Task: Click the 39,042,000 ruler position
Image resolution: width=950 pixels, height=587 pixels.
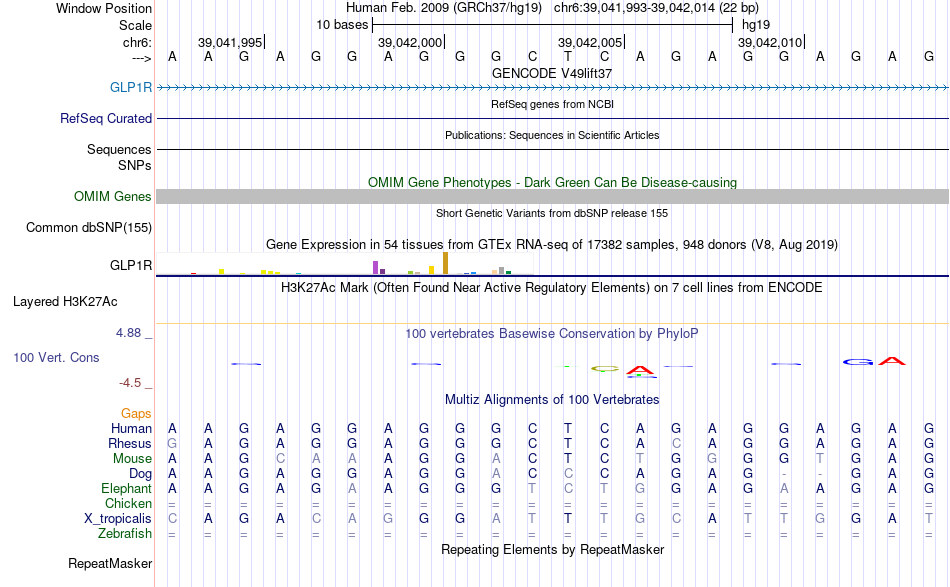Action: click(410, 42)
